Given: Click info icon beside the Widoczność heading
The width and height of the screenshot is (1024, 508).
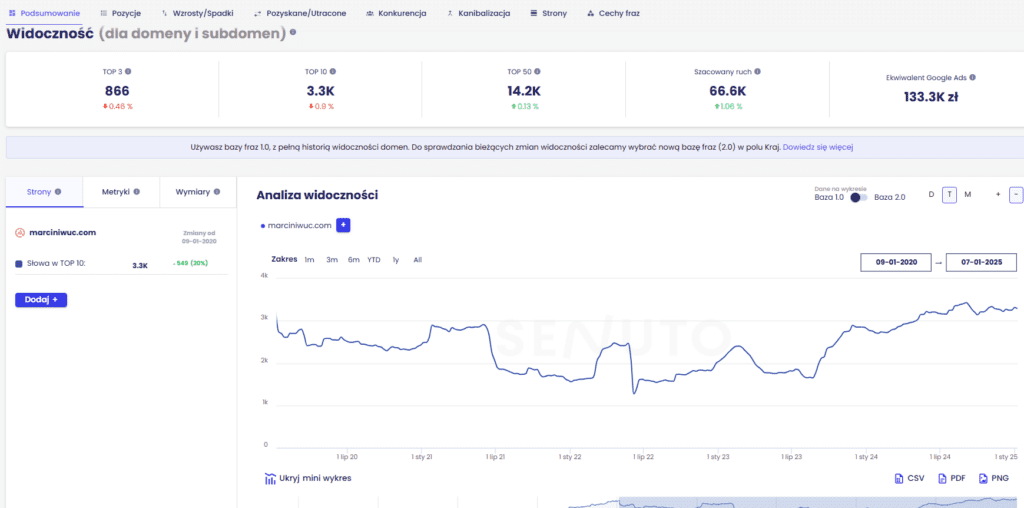Looking at the screenshot, I should pyautogui.click(x=293, y=32).
